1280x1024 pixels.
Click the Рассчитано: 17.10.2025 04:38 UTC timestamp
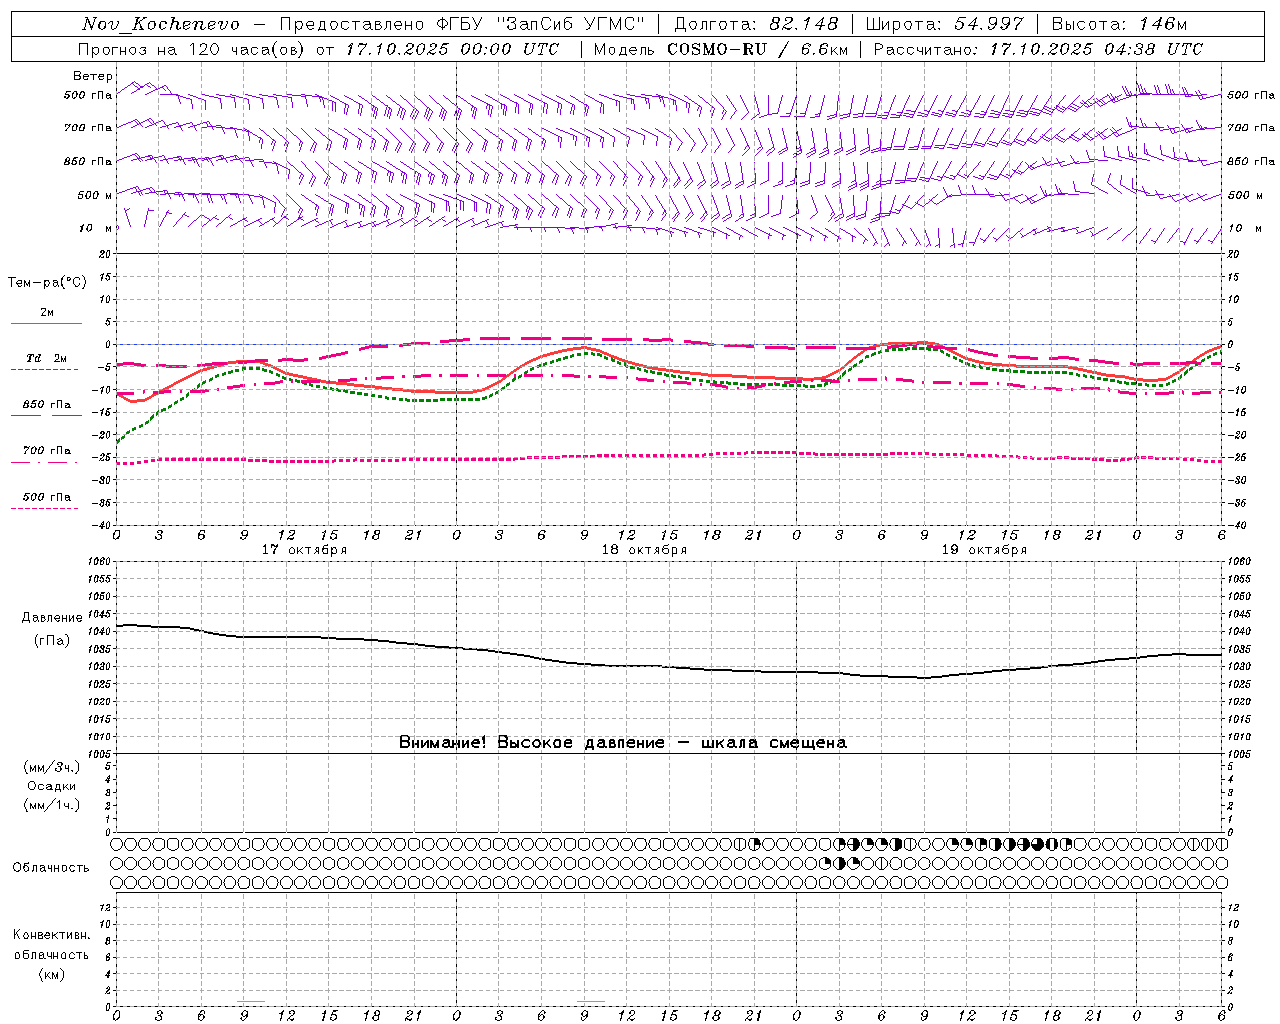pyautogui.click(x=1038, y=49)
